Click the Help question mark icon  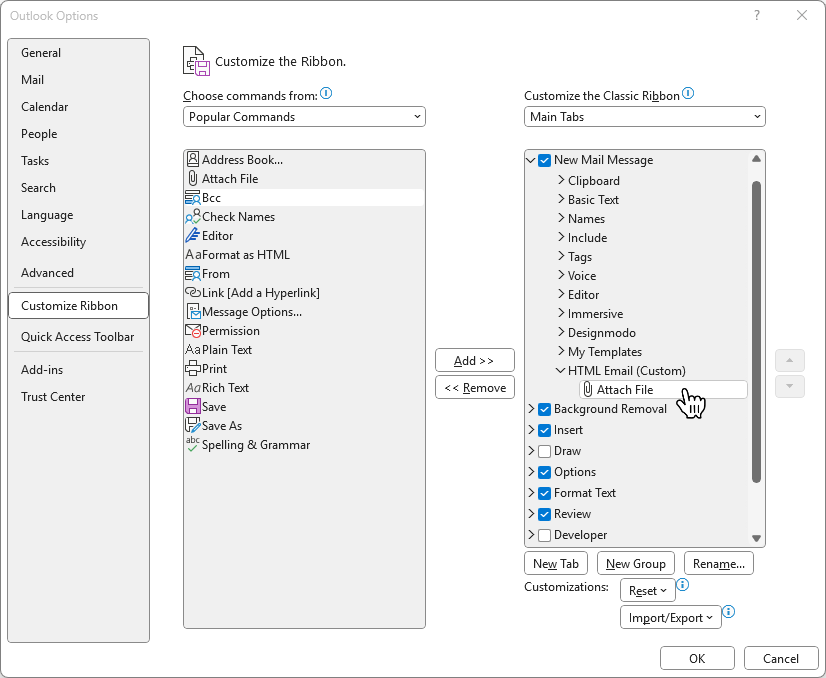point(757,15)
